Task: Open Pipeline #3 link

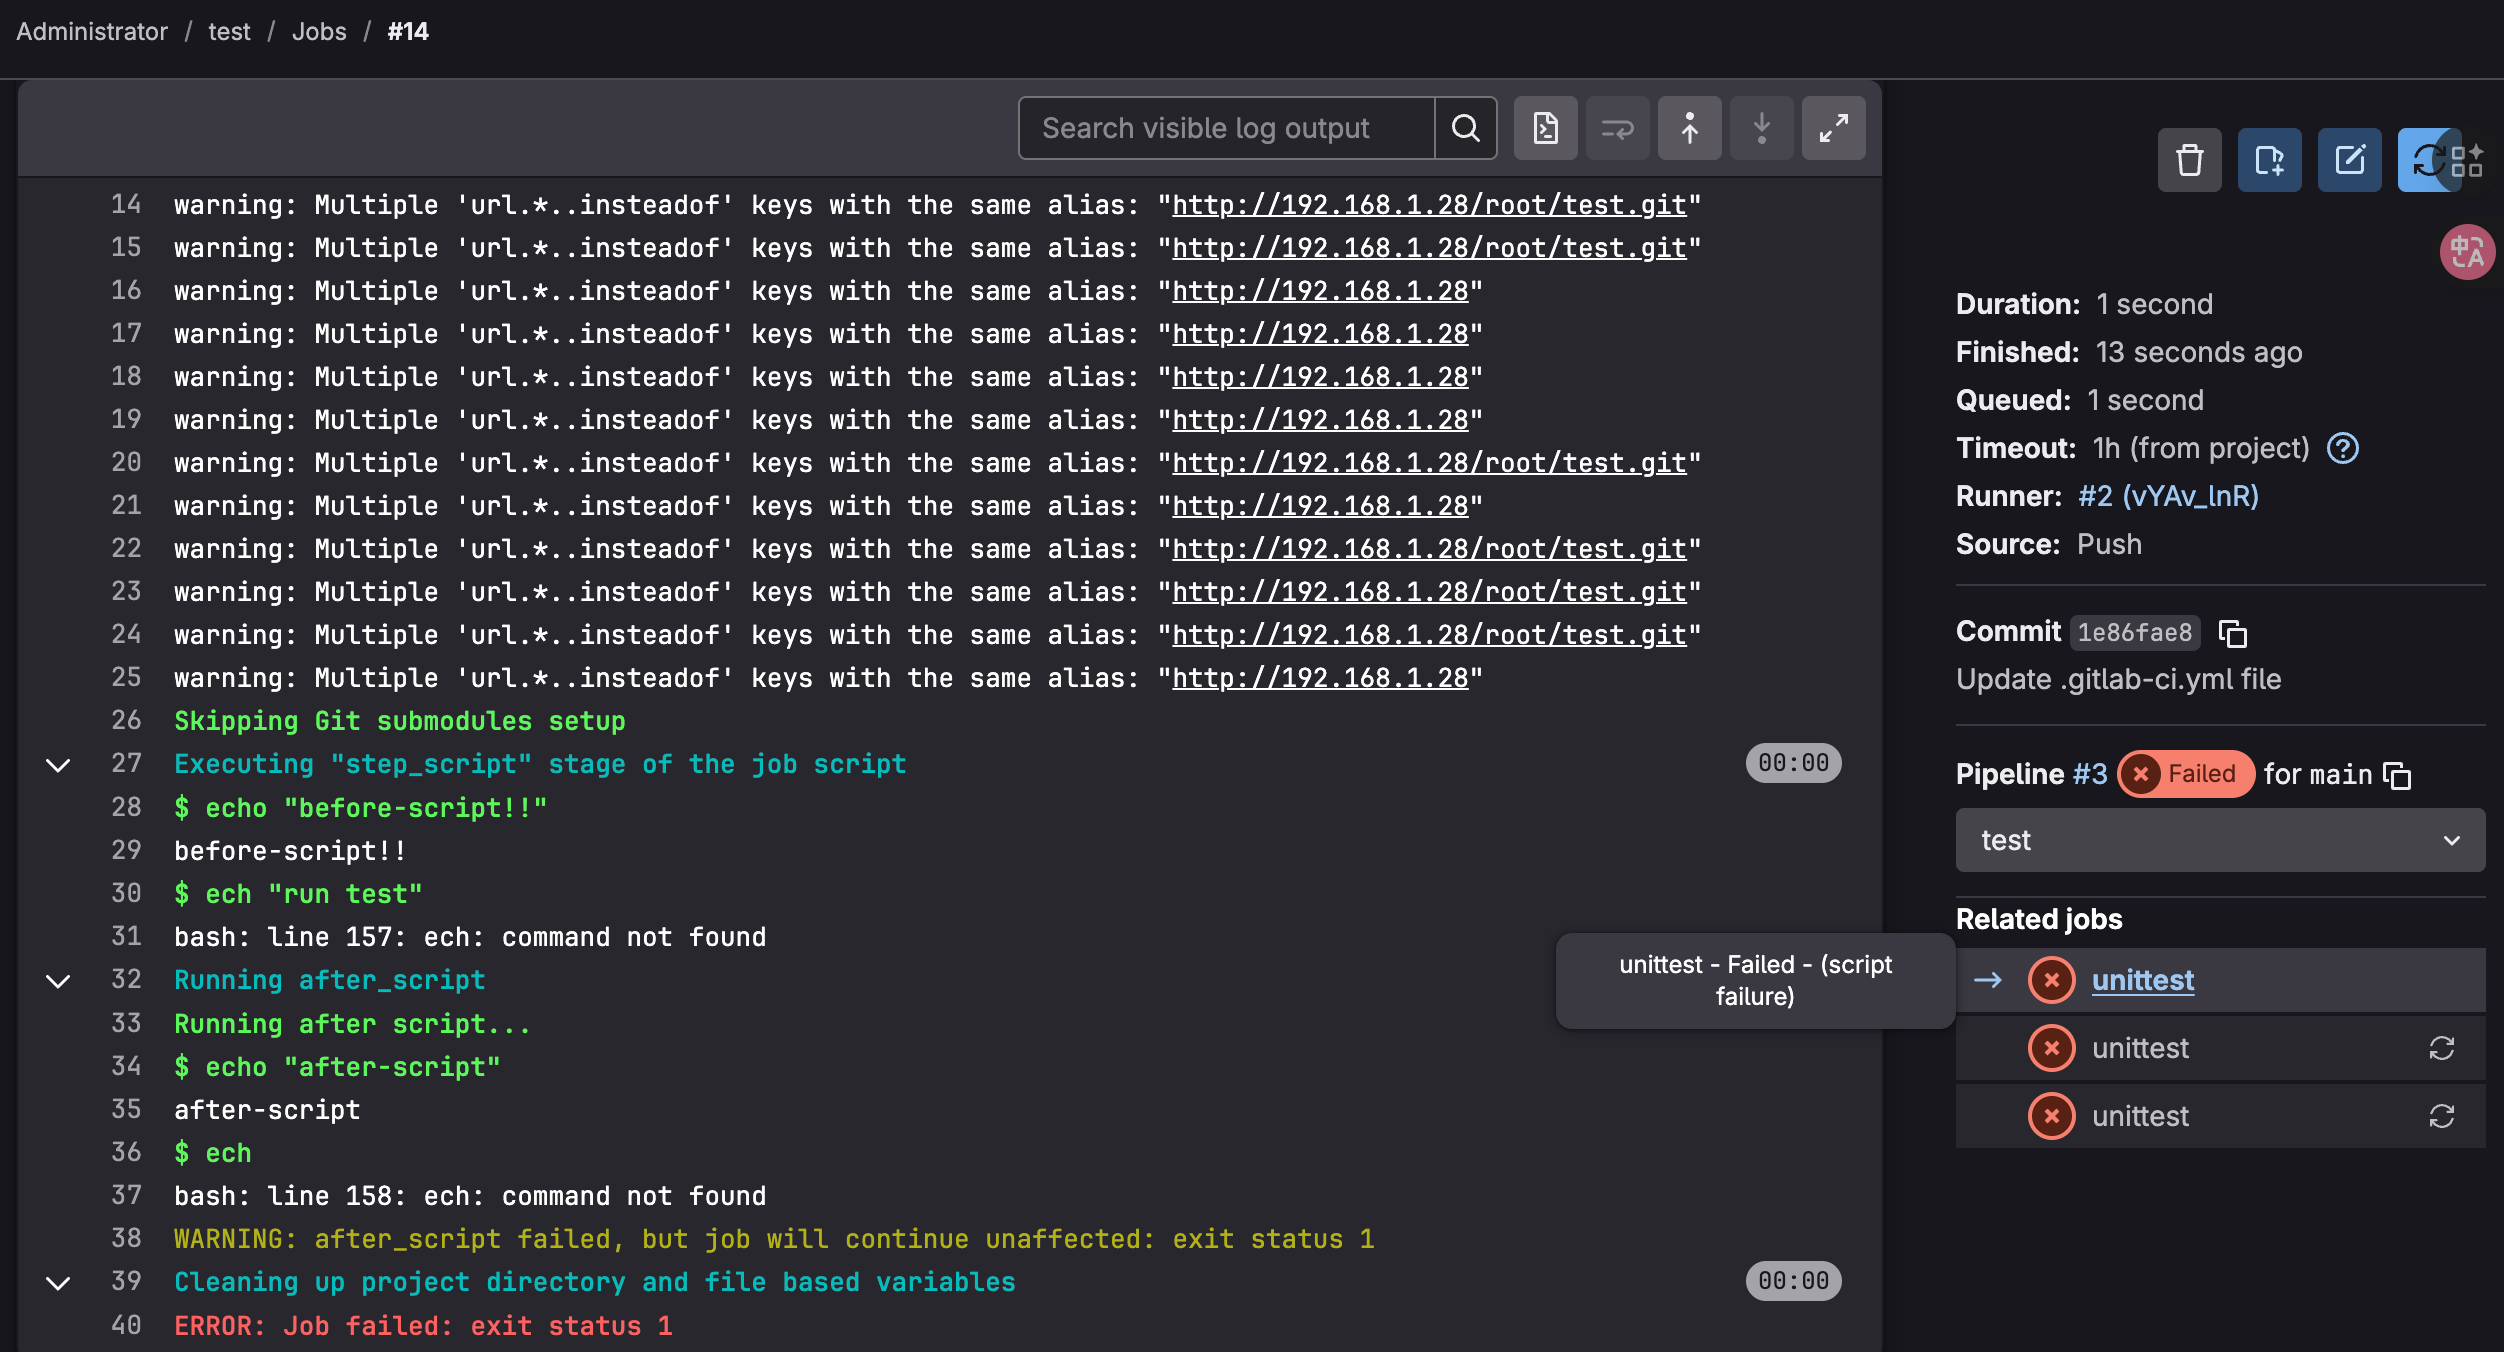Action: click(2089, 774)
